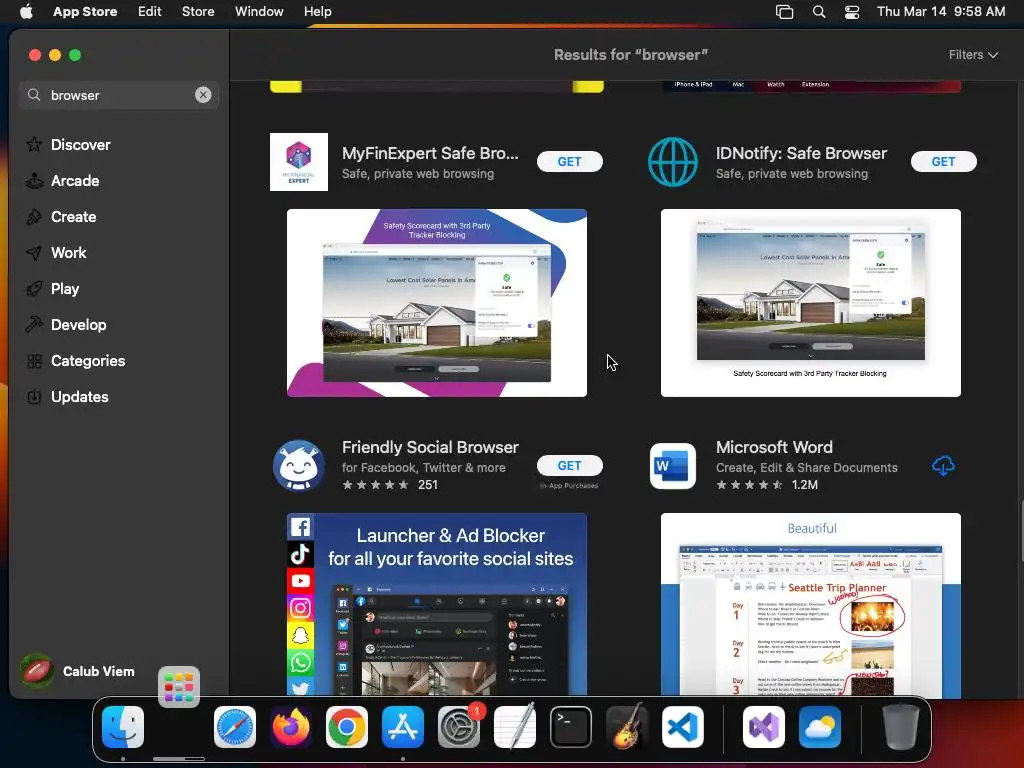This screenshot has height=768, width=1024.
Task: Open the Store menu
Action: point(198,12)
